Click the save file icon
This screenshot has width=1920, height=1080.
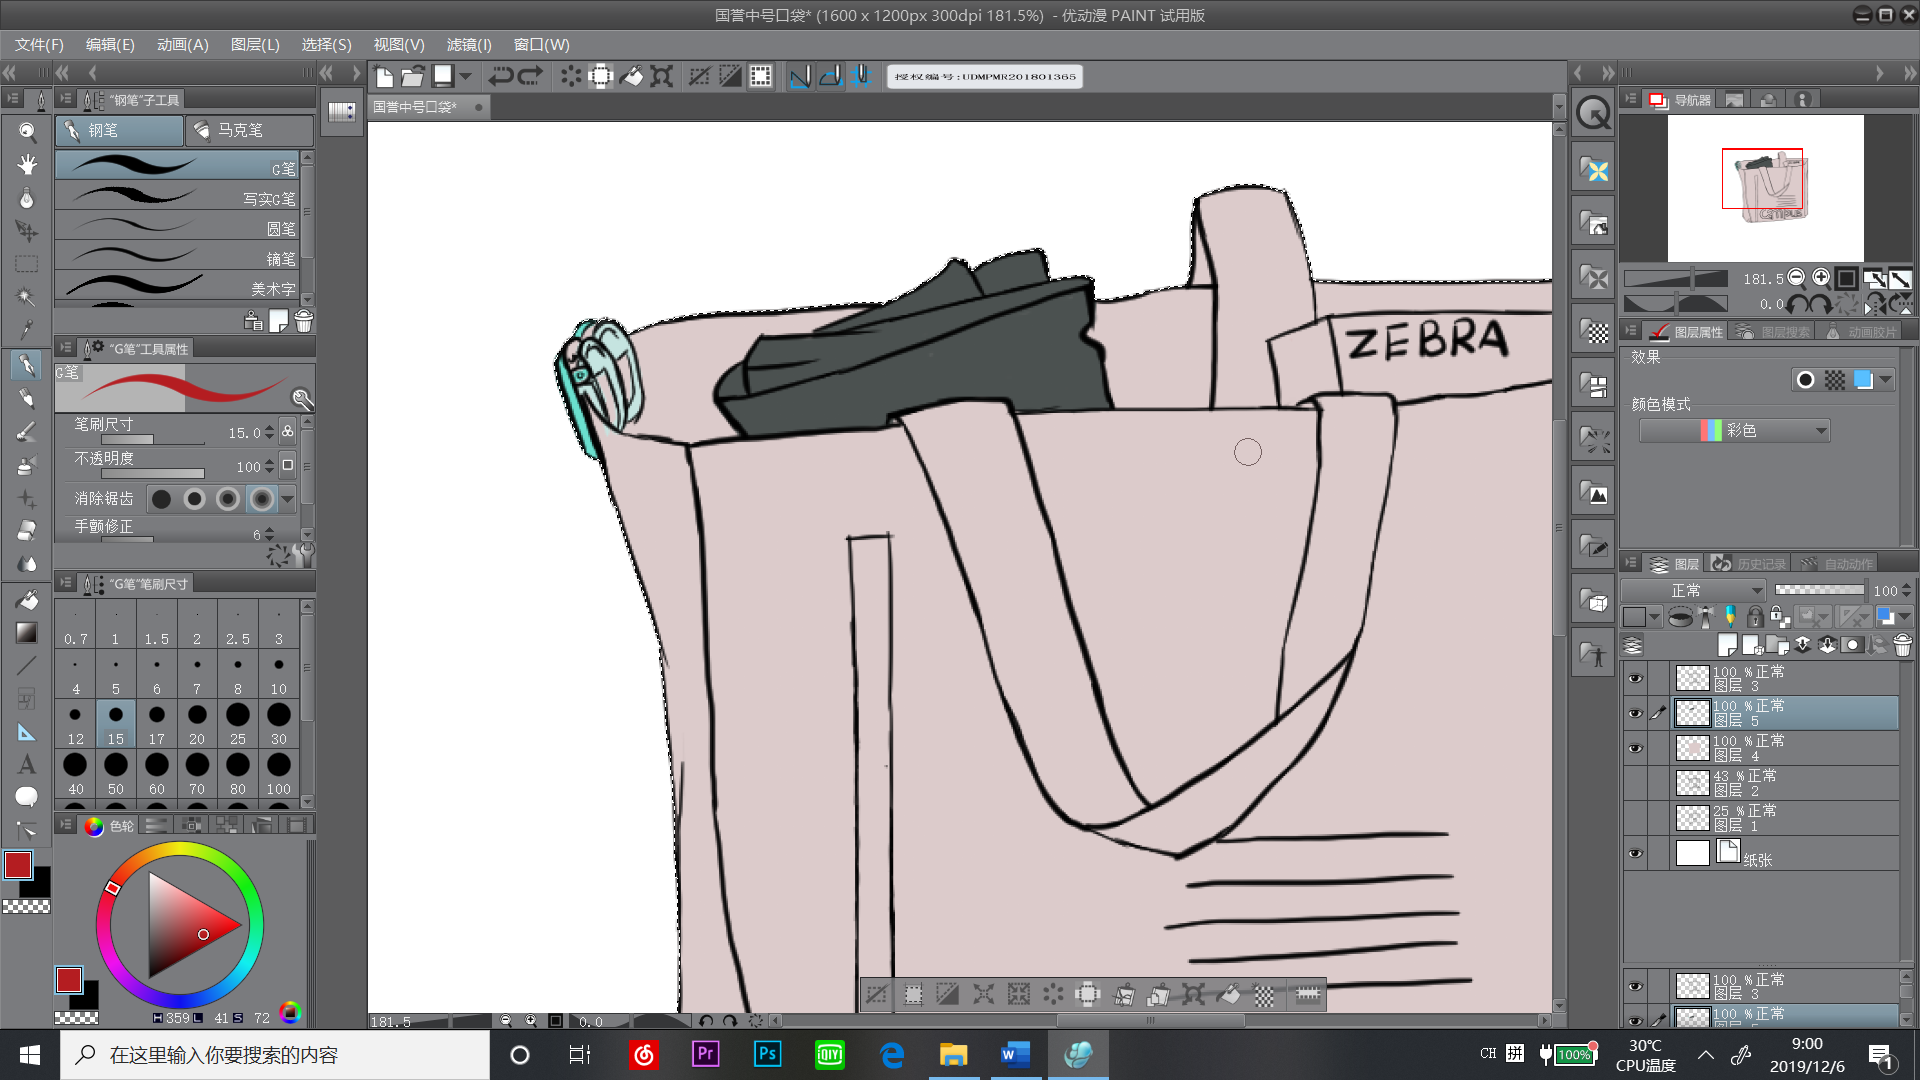click(443, 76)
